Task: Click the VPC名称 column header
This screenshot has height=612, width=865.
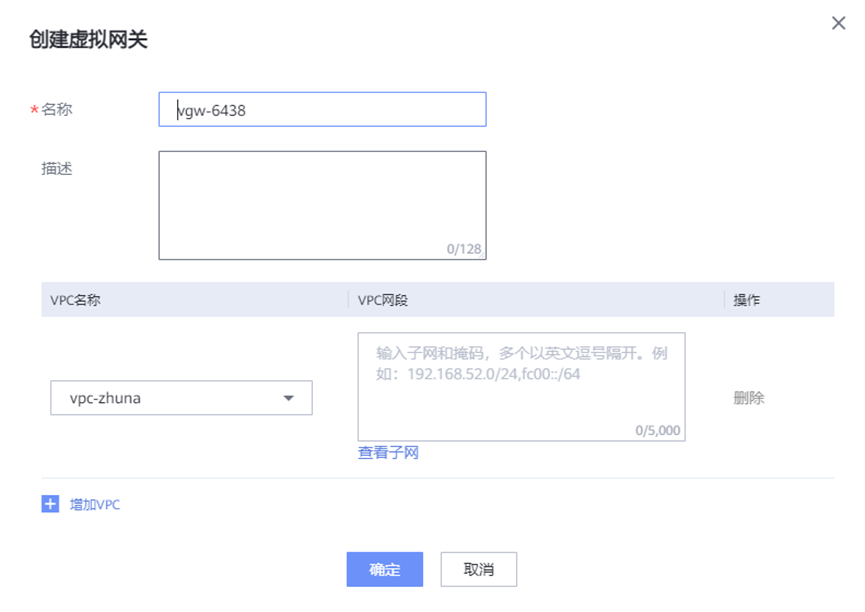Action: click(76, 300)
